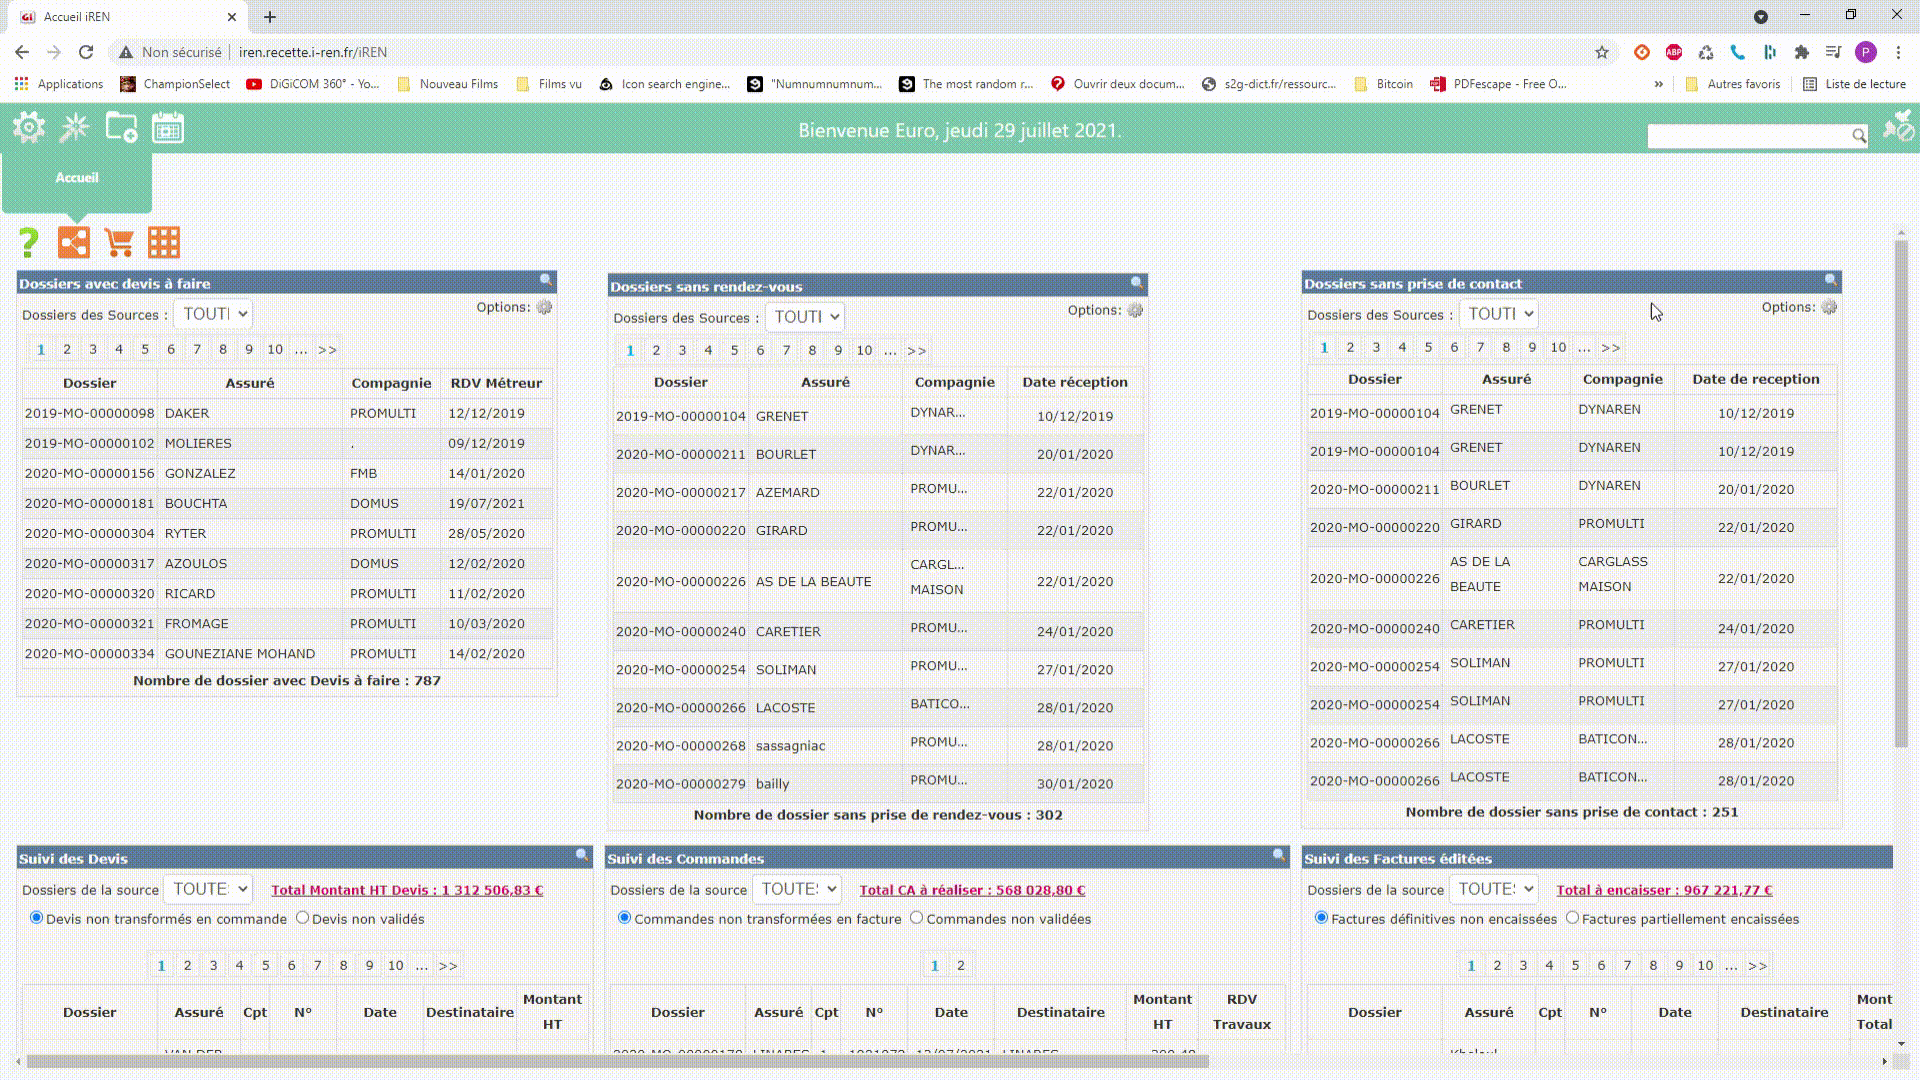This screenshot has height=1080, width=1920.
Task: Click Options gear in Dossiers sans rendez-vous
Action: pos(1135,310)
